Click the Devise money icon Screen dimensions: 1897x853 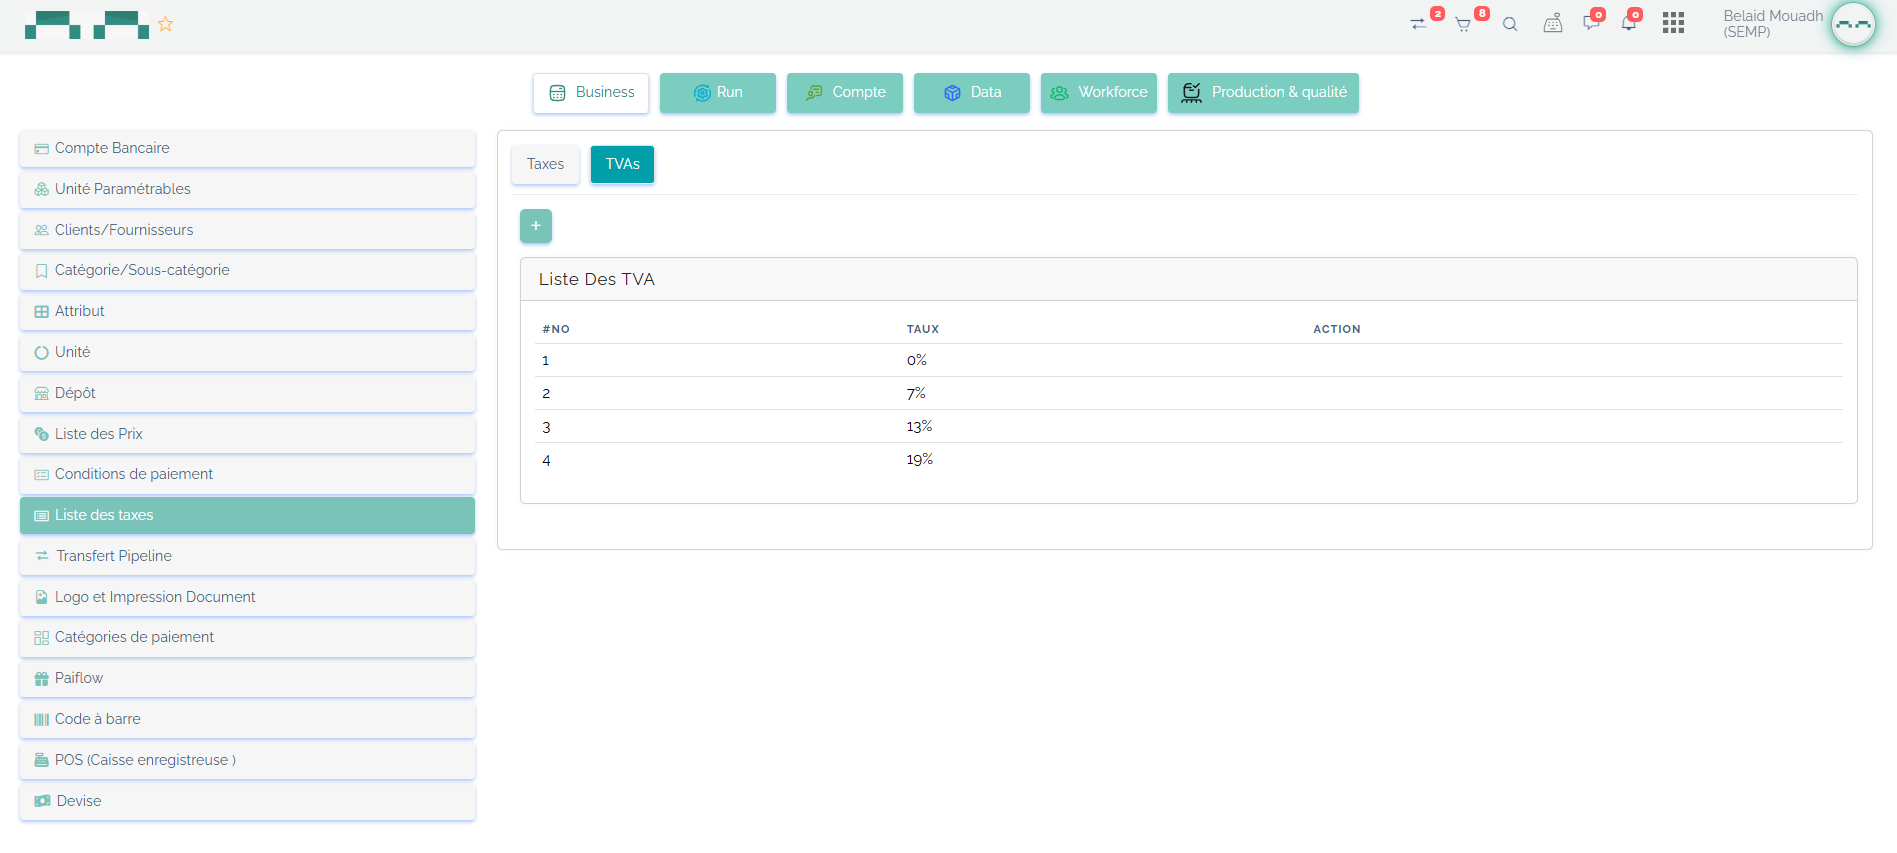[43, 801]
